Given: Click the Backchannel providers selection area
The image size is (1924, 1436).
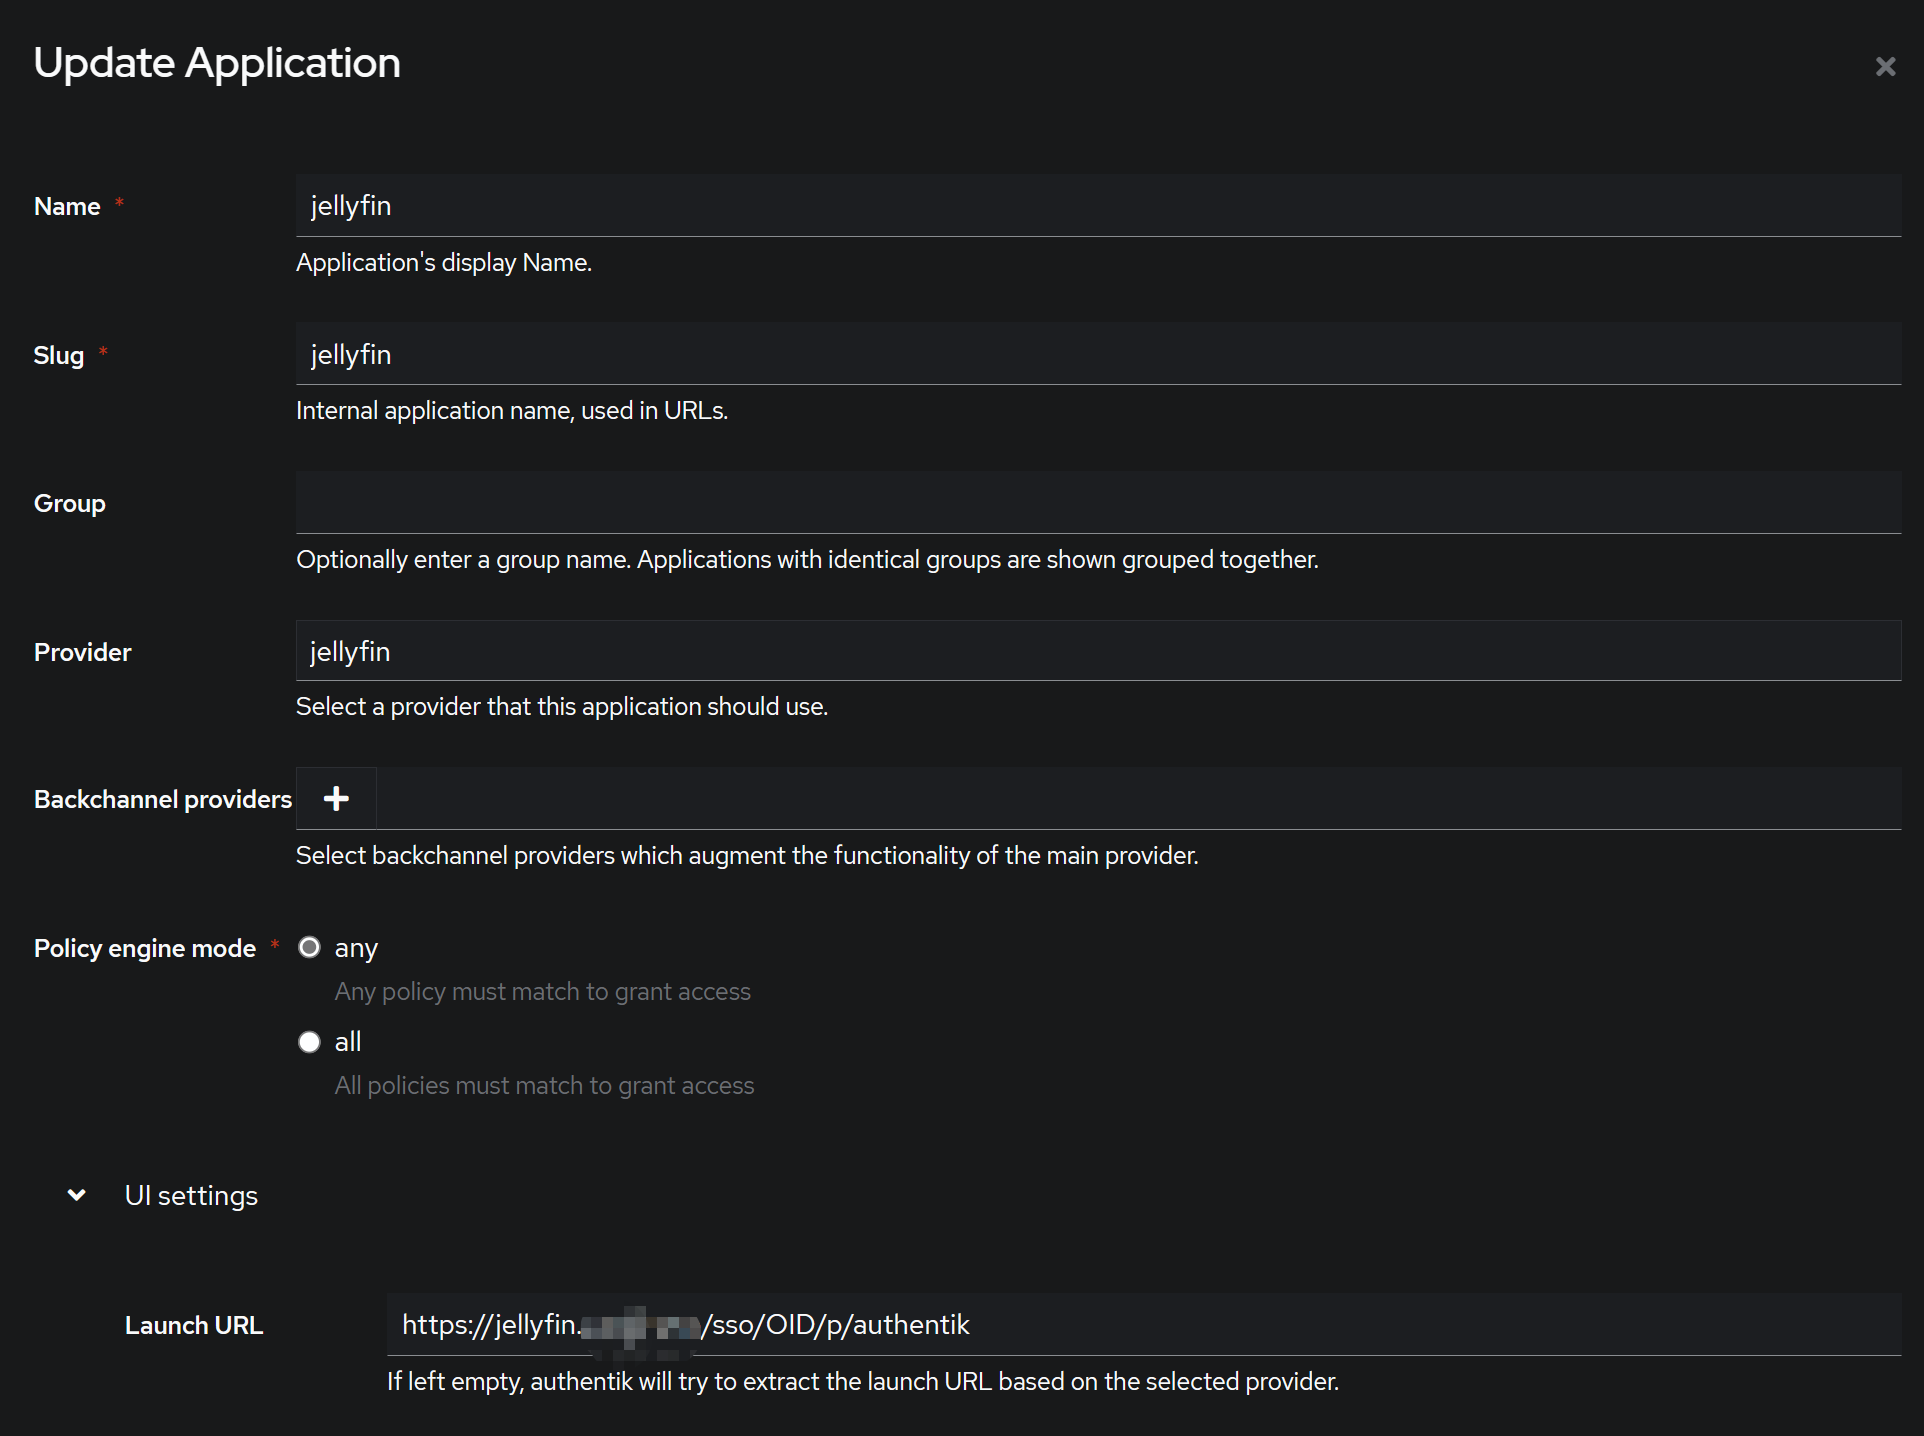Looking at the screenshot, I should click(1137, 798).
